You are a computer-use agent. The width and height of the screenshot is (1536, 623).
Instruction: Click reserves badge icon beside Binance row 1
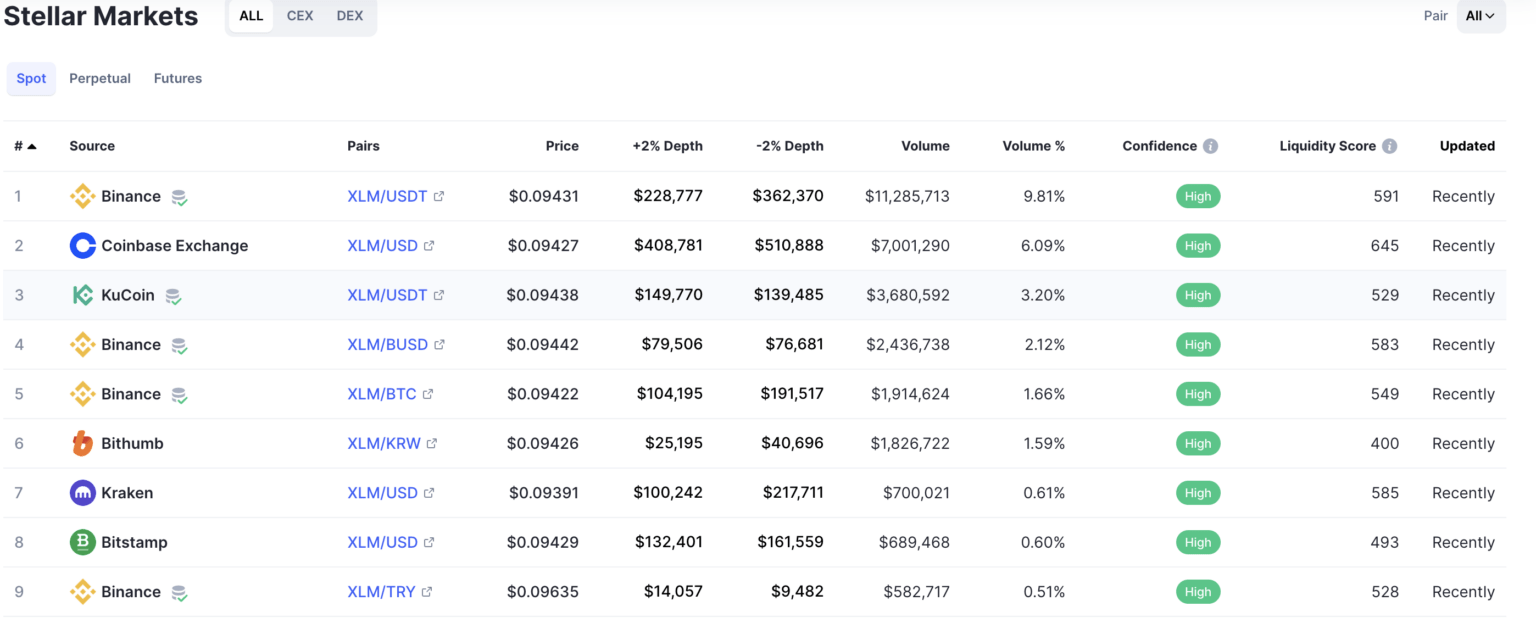[x=179, y=197]
